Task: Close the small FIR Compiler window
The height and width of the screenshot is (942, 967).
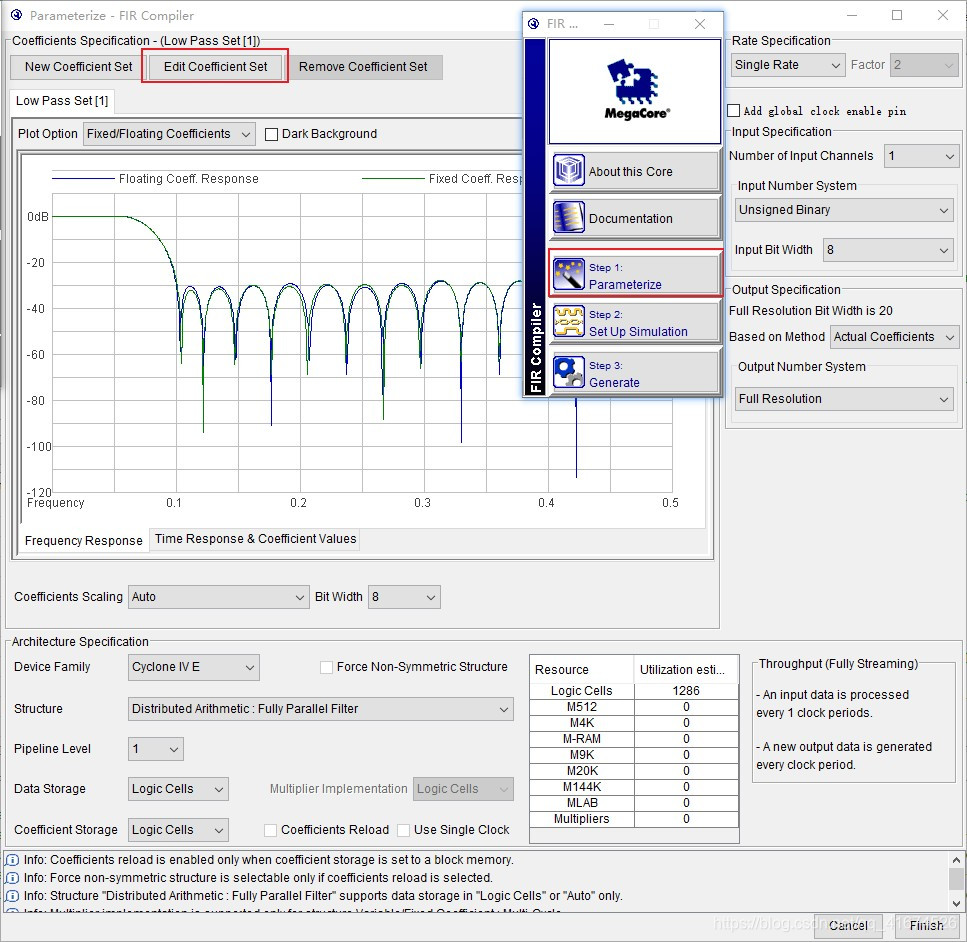Action: pyautogui.click(x=699, y=24)
